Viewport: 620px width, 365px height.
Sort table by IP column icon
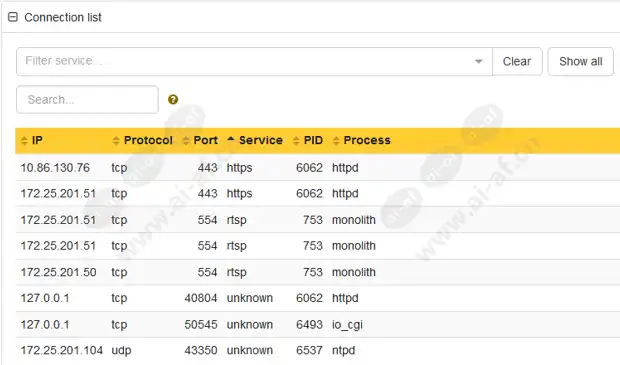tap(24, 140)
